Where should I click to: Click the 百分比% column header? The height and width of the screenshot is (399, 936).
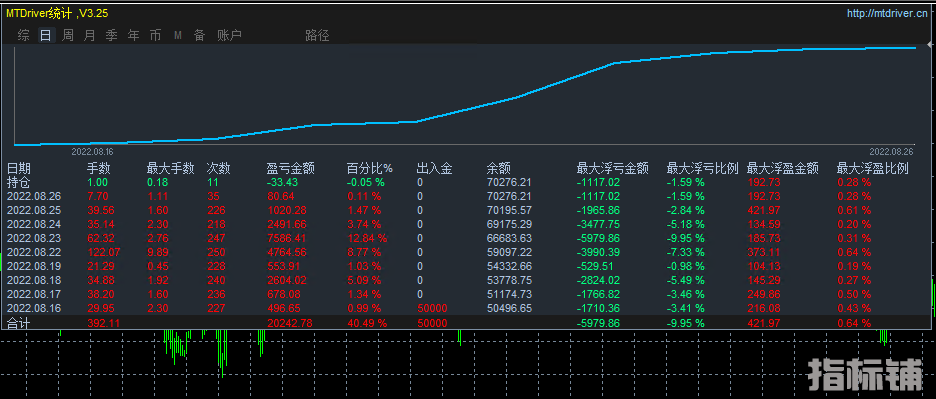pyautogui.click(x=370, y=169)
